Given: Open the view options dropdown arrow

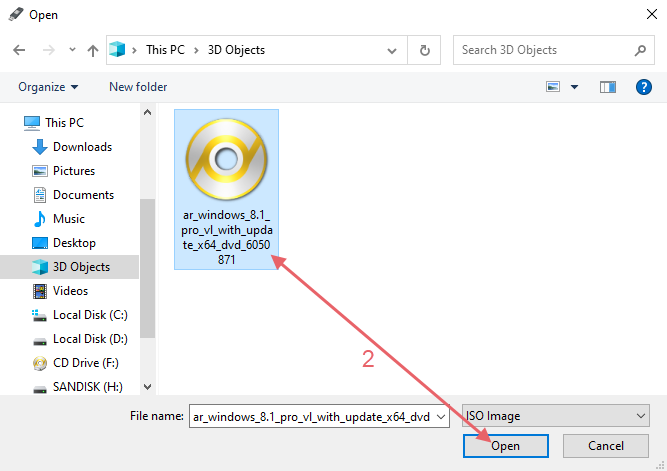Looking at the screenshot, I should click(x=574, y=87).
